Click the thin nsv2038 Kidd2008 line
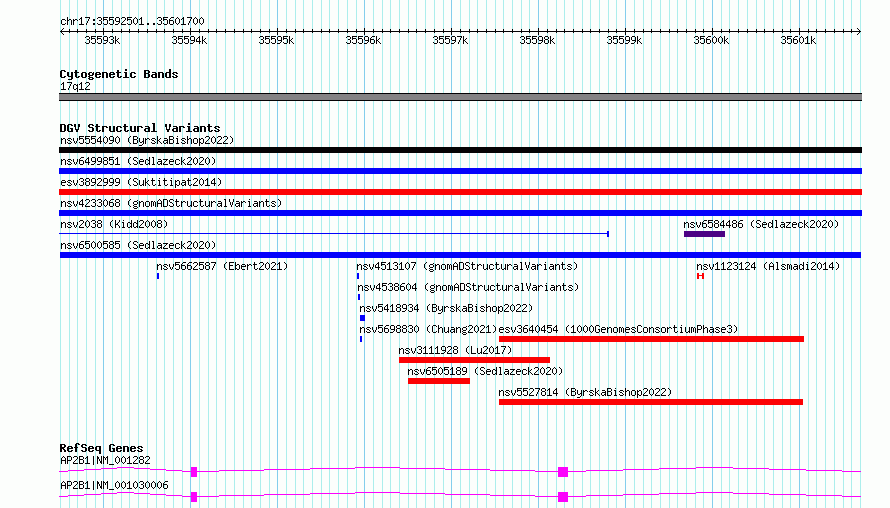890x508 pixels. pyautogui.click(x=334, y=234)
